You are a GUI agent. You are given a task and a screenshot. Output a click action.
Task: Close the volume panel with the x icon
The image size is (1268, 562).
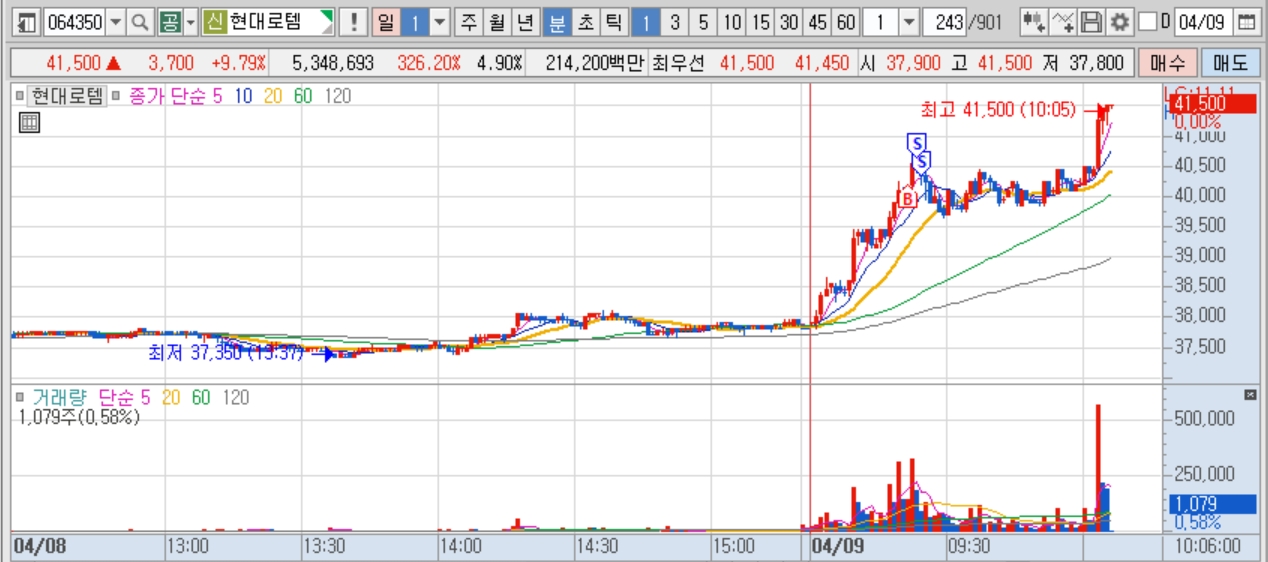[x=1250, y=395]
